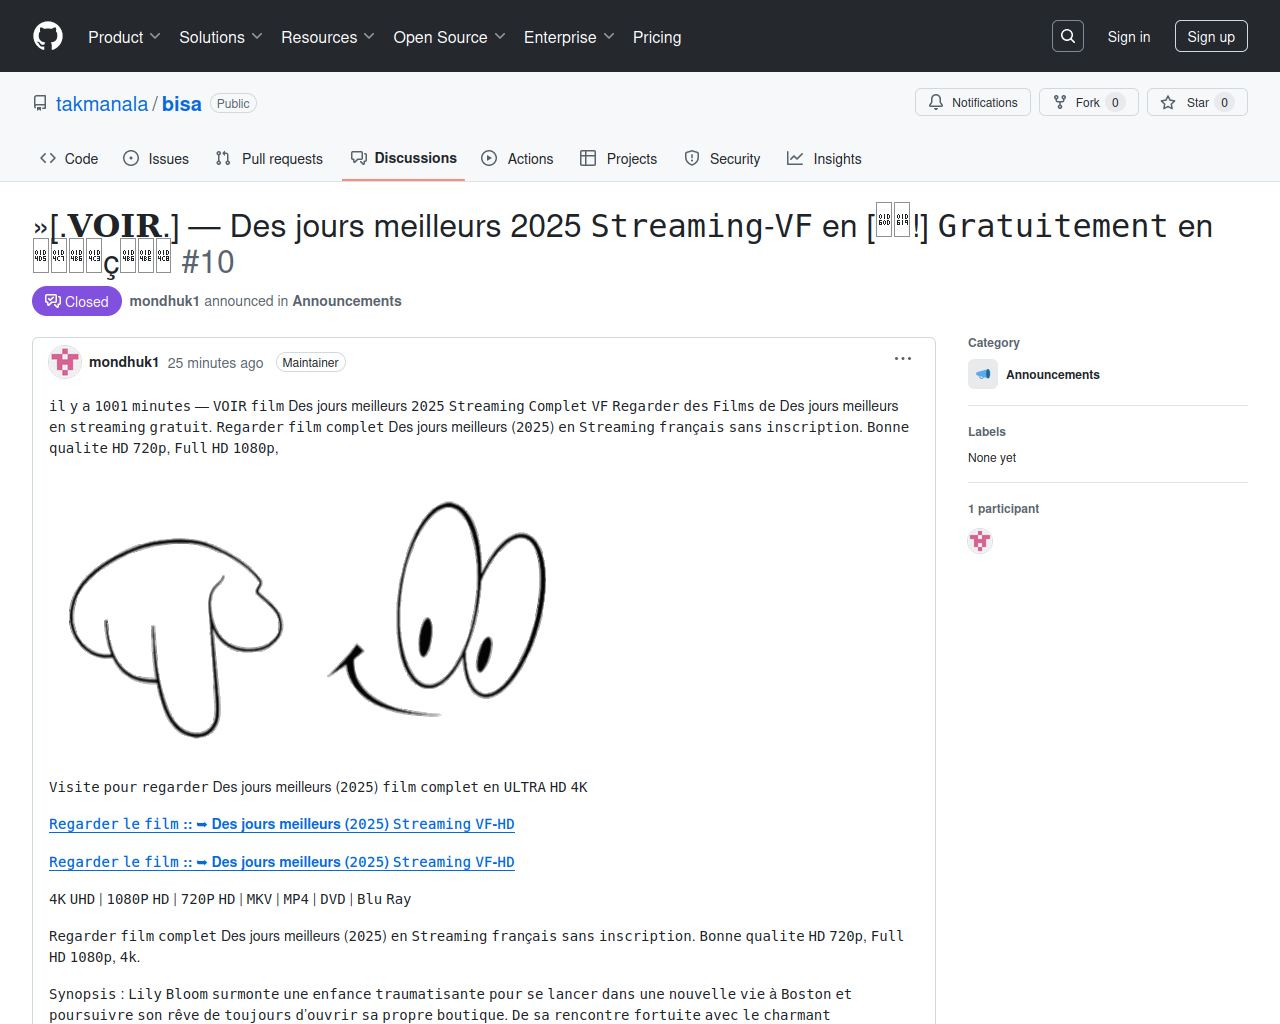Viewport: 1280px width, 1024px height.
Task: Star the bisa repository
Action: click(x=1197, y=102)
